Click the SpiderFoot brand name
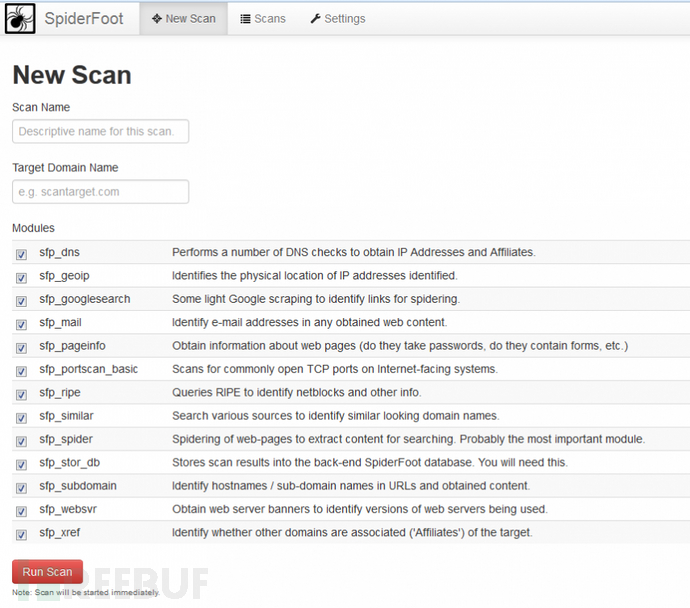This screenshot has height=608, width=690. click(84, 18)
